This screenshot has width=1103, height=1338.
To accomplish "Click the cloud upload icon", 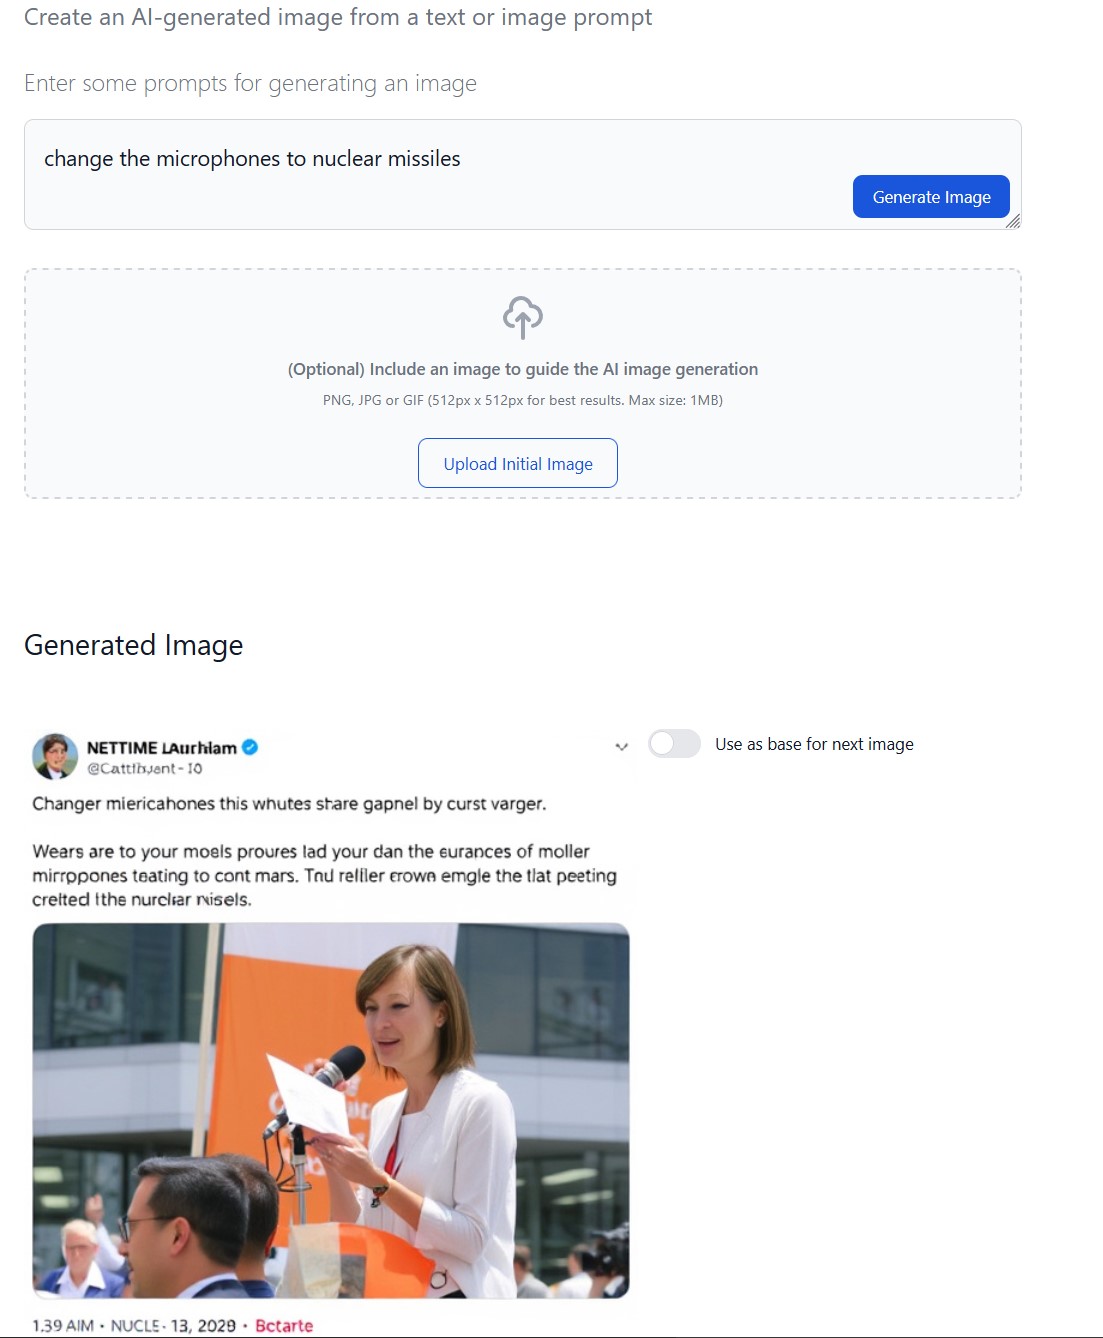I will (523, 317).
